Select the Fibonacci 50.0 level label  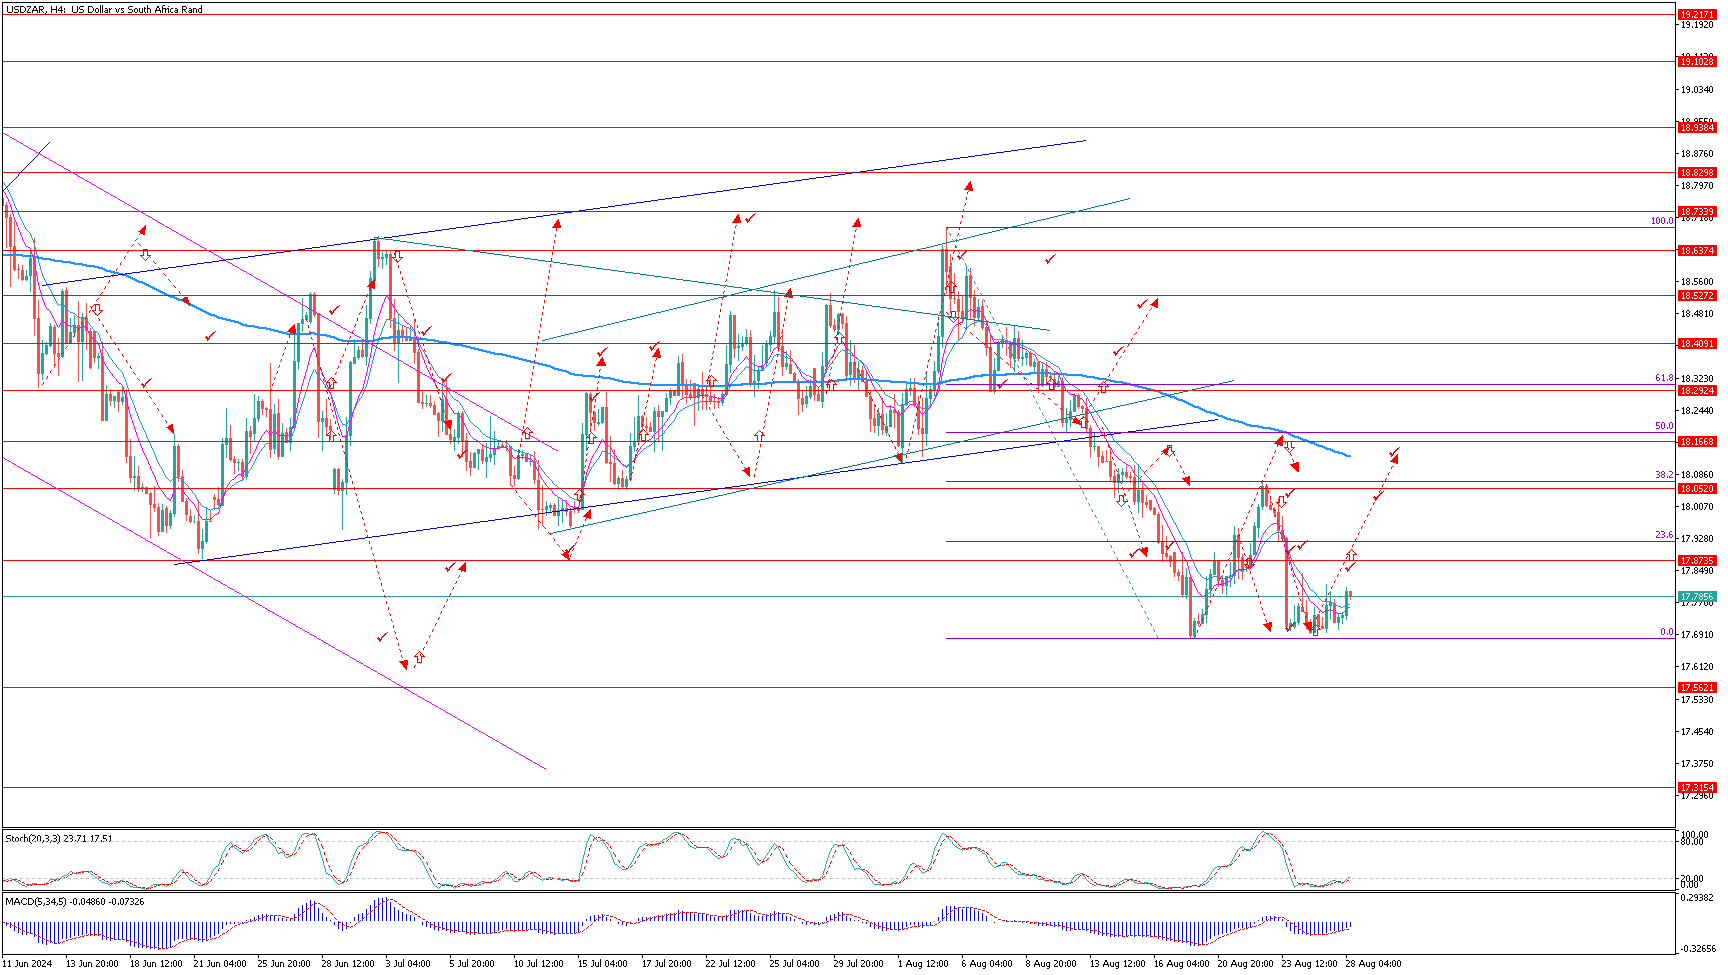click(x=1664, y=426)
